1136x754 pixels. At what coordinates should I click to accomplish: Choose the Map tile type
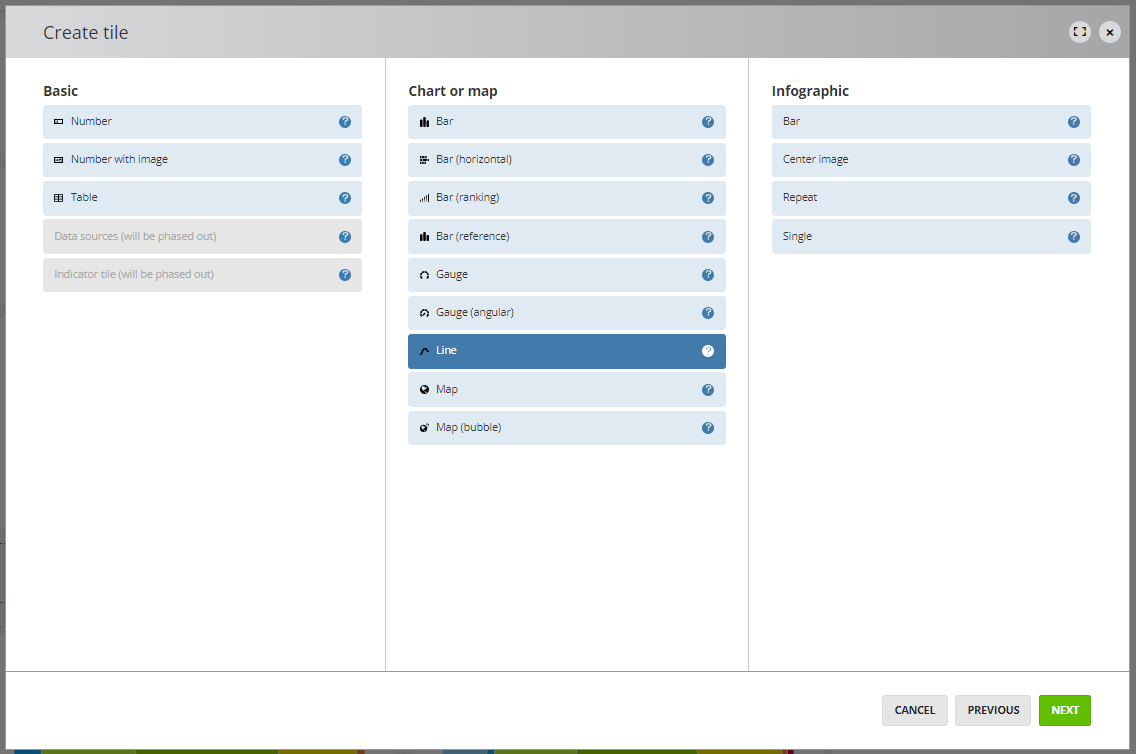click(x=567, y=390)
